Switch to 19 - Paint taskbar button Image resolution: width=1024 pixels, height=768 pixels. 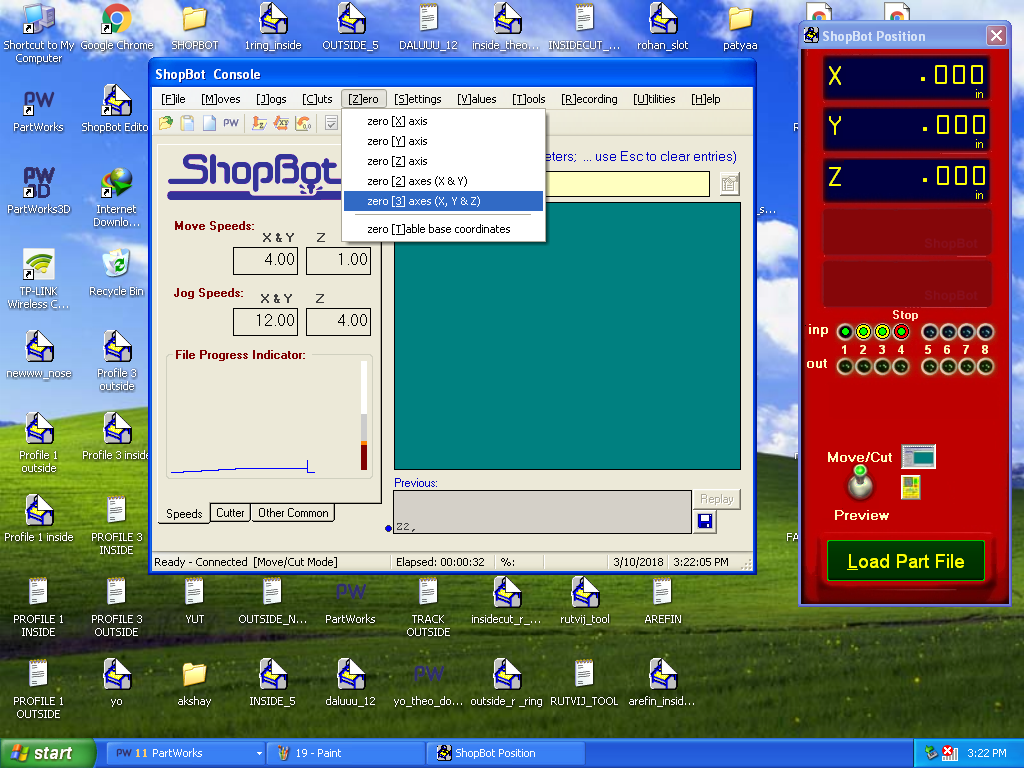pyautogui.click(x=346, y=754)
